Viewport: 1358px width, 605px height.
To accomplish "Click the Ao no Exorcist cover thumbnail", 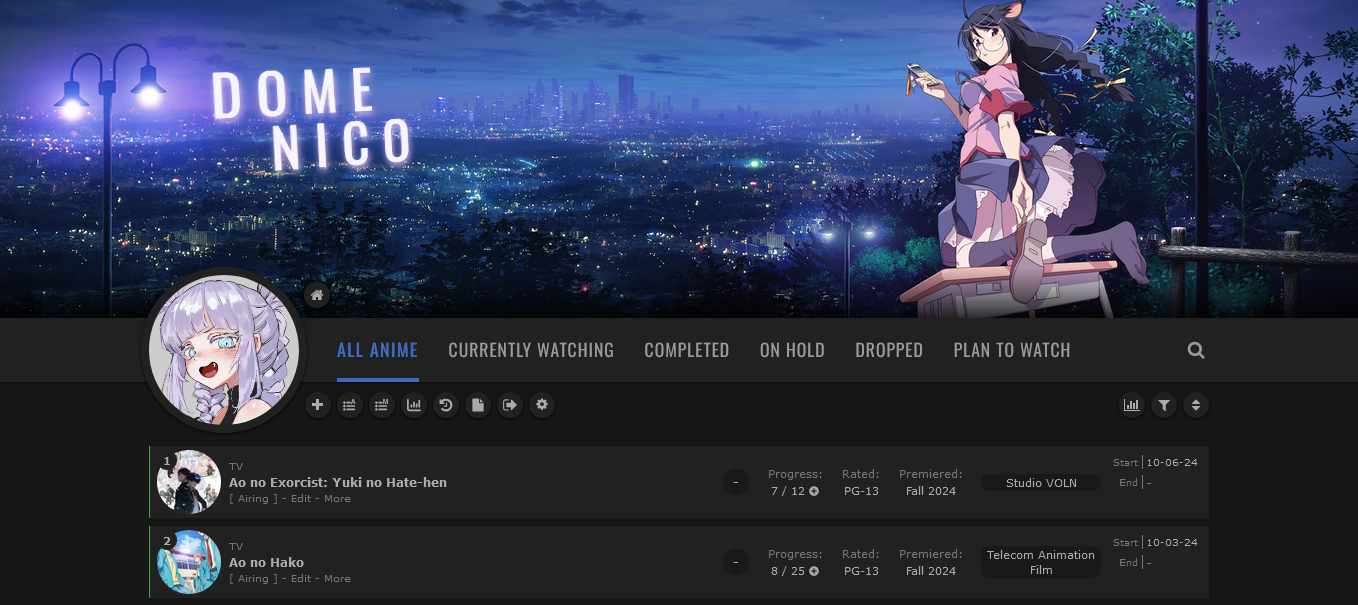I will point(189,482).
